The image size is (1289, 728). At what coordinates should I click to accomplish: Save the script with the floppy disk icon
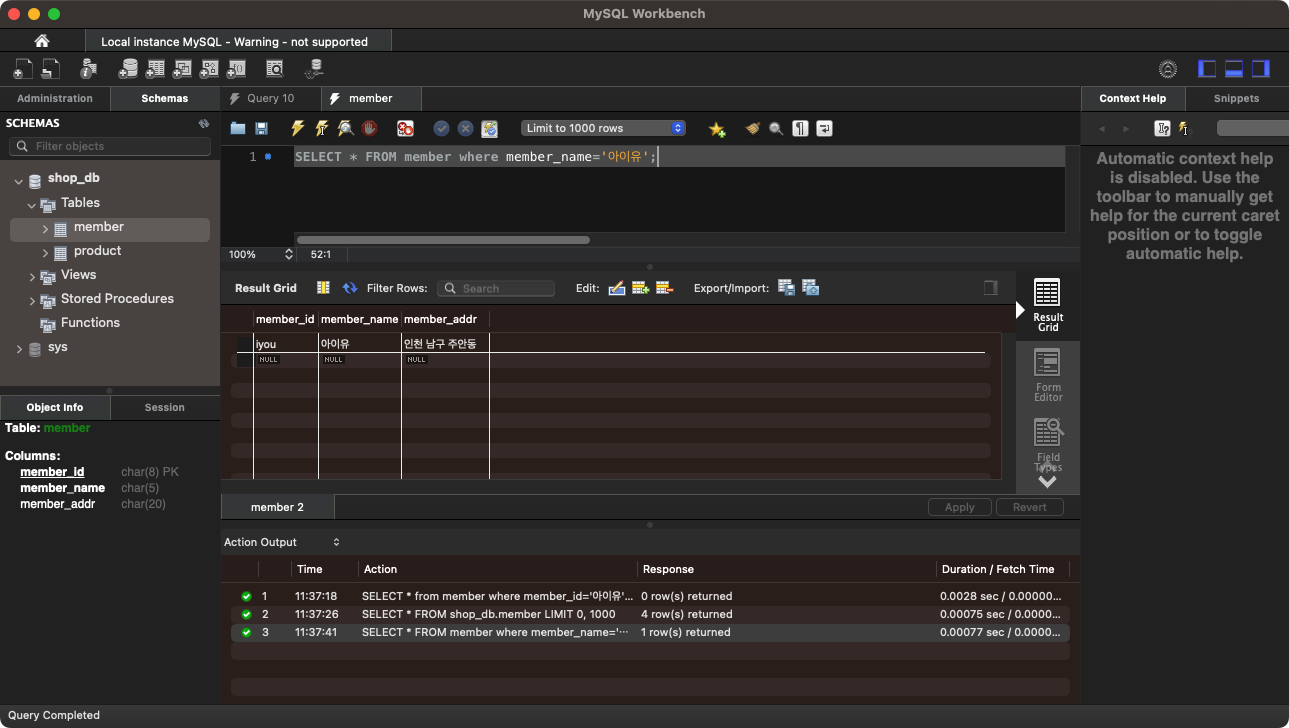pyautogui.click(x=262, y=128)
